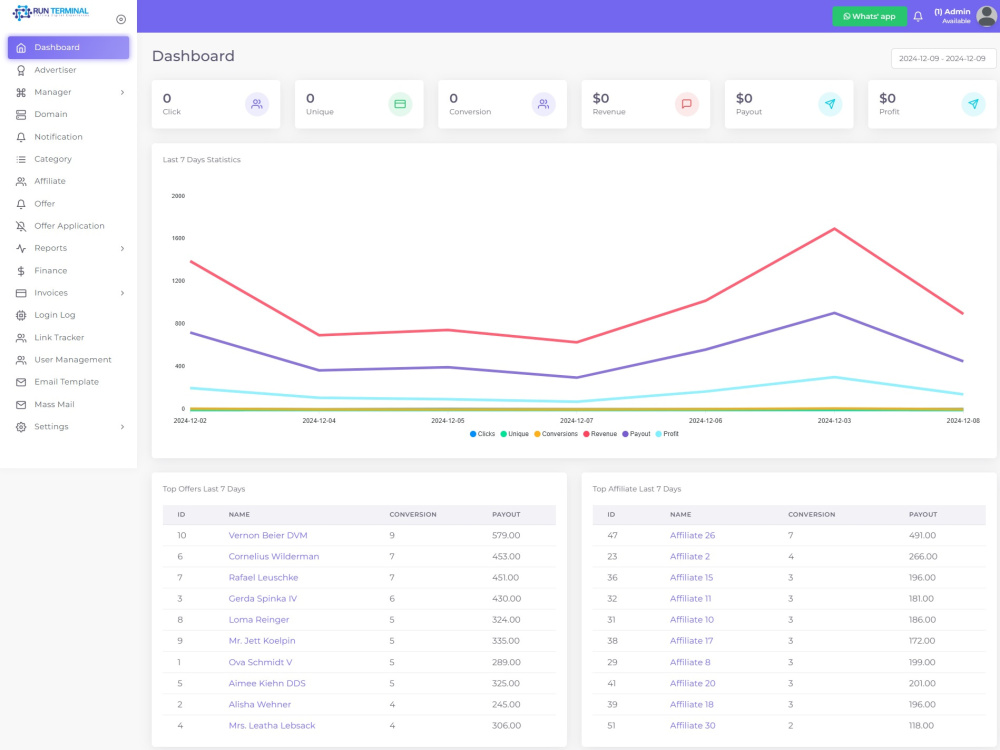This screenshot has height=750, width=1000.
Task: Open Offer Application menu item
Action: [68, 226]
